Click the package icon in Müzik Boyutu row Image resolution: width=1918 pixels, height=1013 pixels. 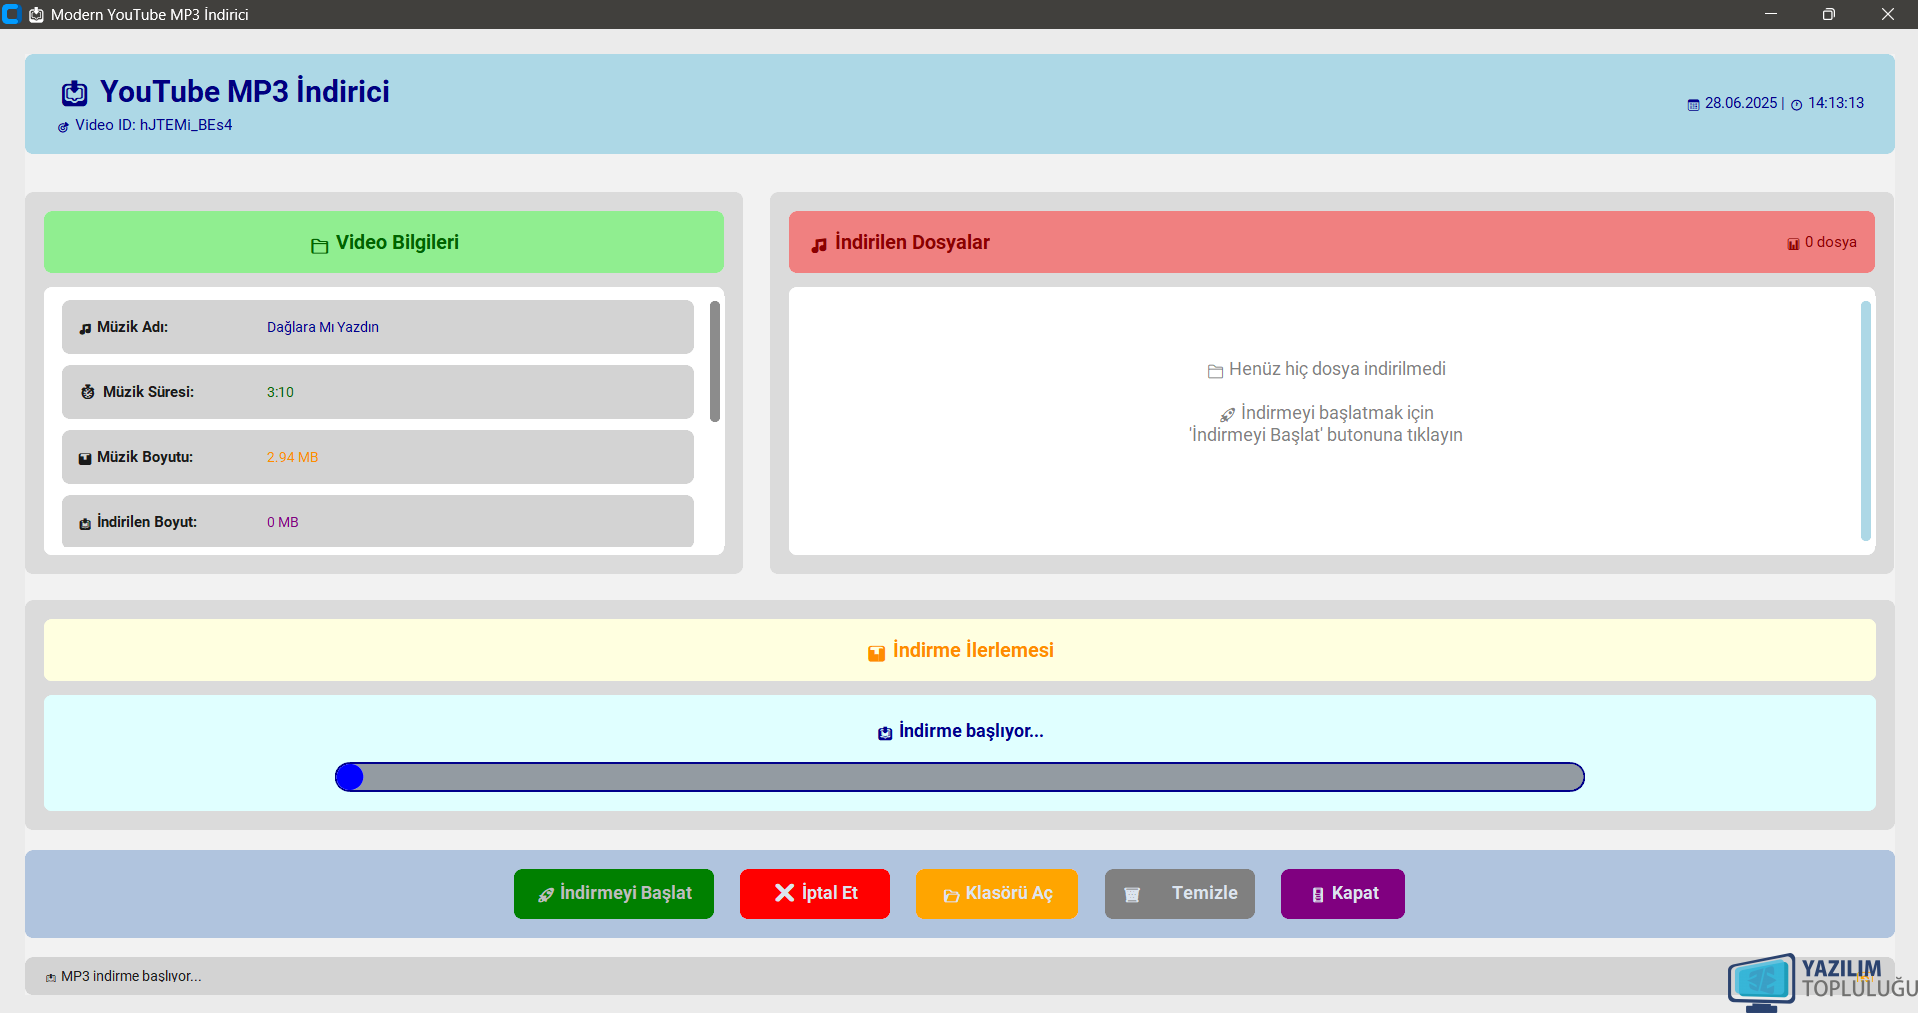[x=85, y=459]
